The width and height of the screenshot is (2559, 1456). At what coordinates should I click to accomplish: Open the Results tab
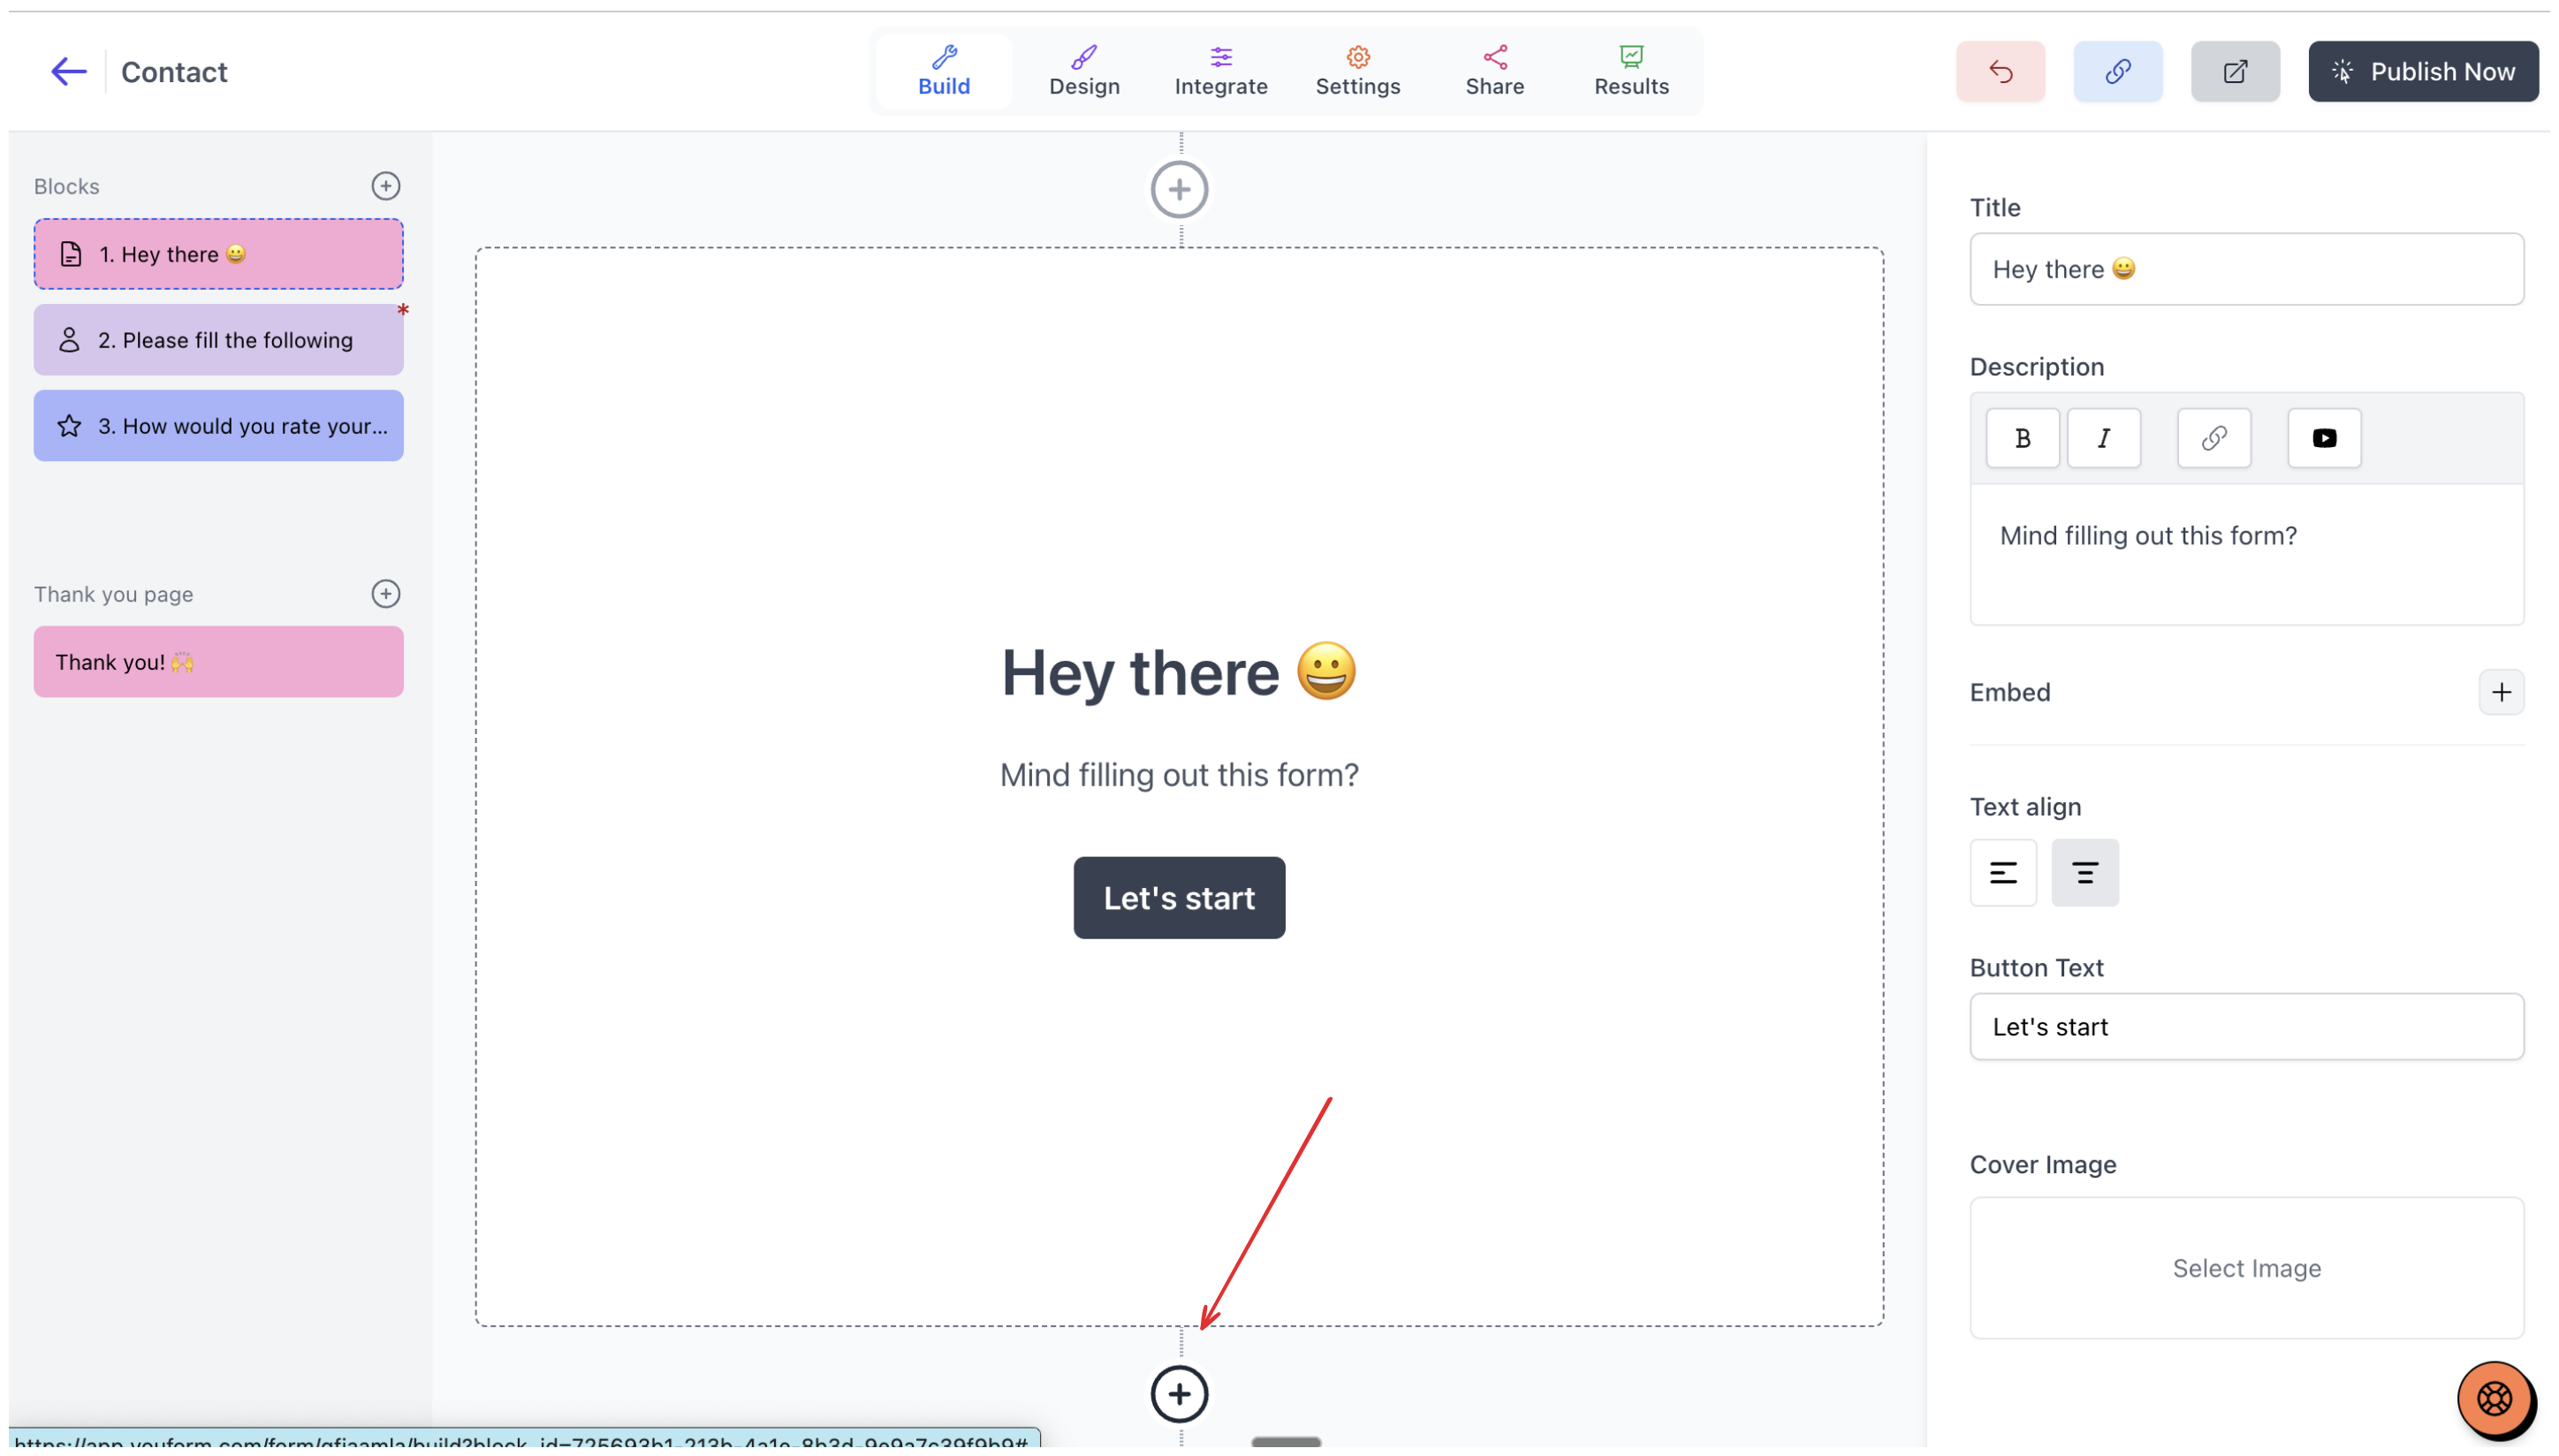point(1631,71)
